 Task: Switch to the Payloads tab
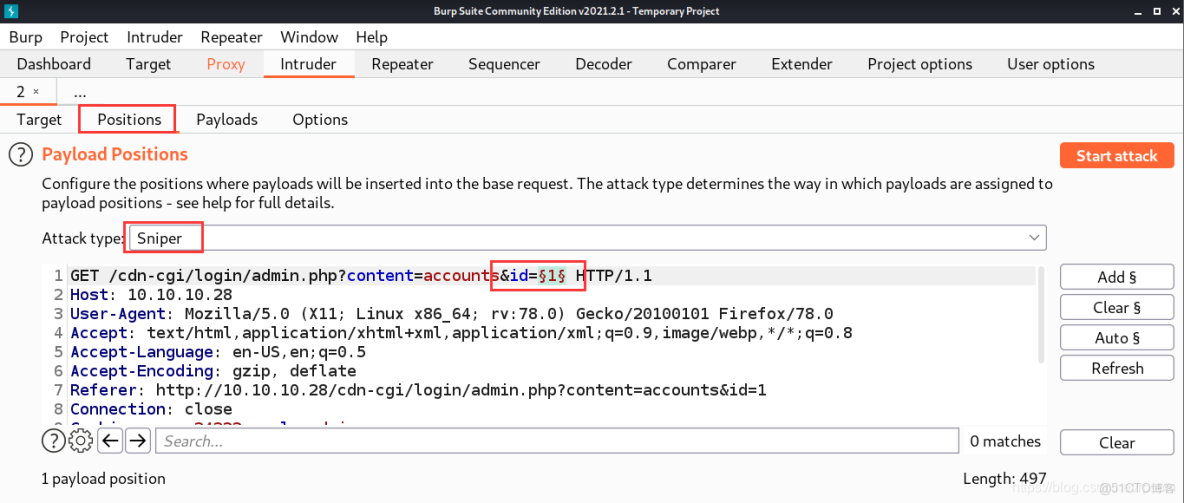pos(227,119)
